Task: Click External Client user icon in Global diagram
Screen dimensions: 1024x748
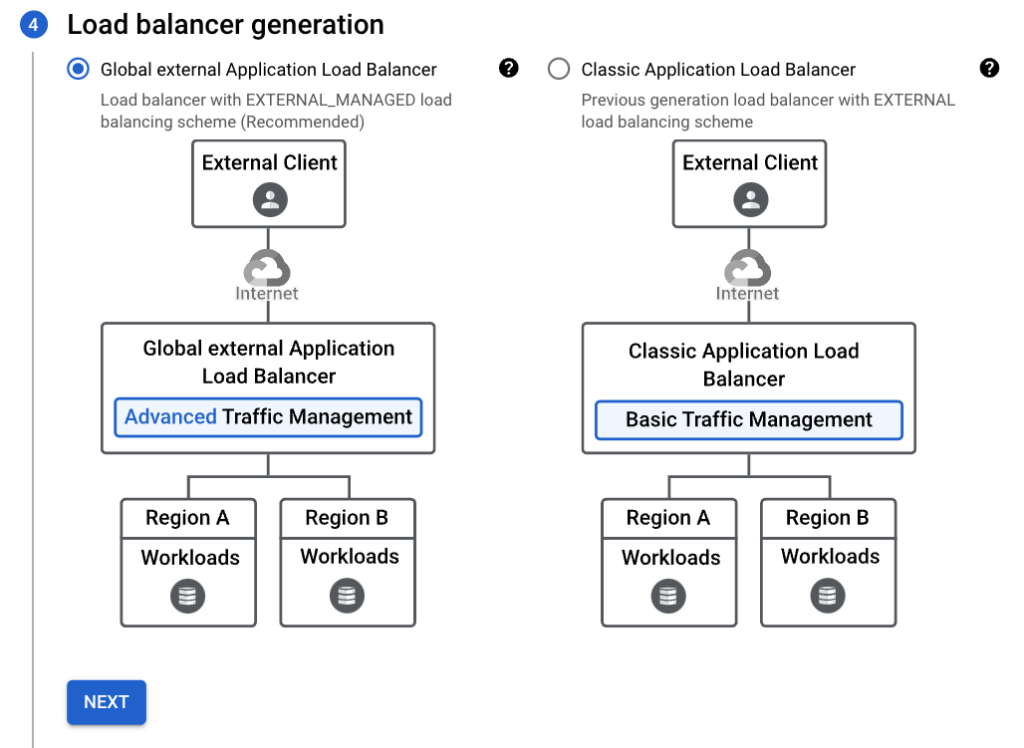Action: pos(270,199)
